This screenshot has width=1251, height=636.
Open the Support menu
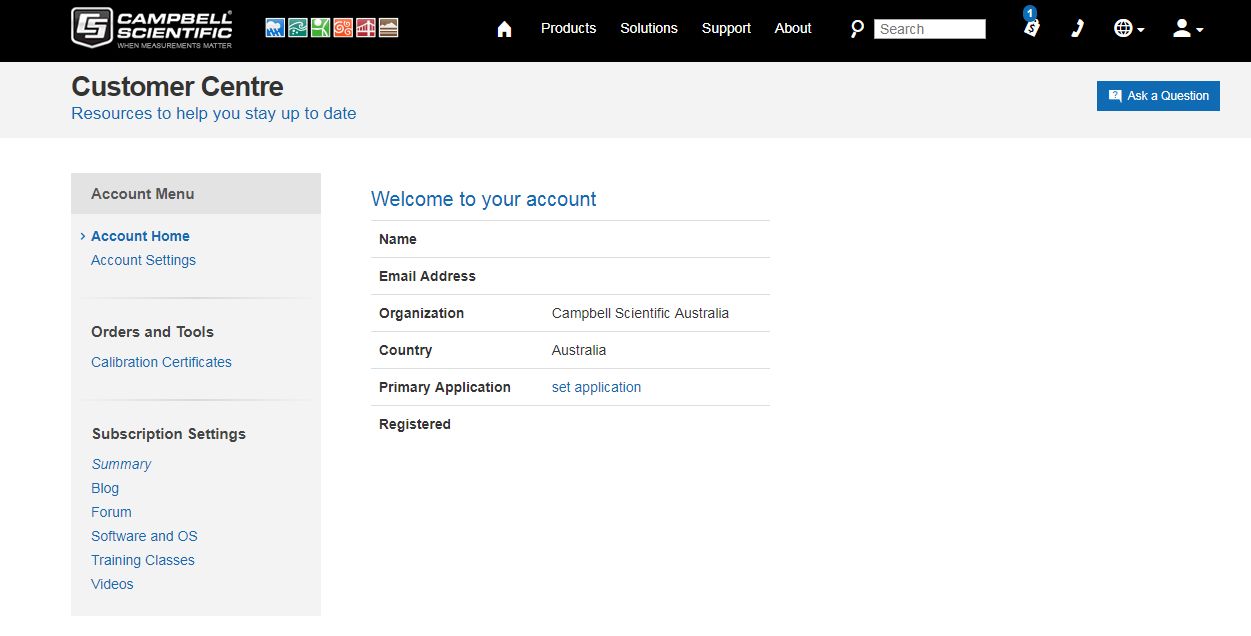(726, 28)
